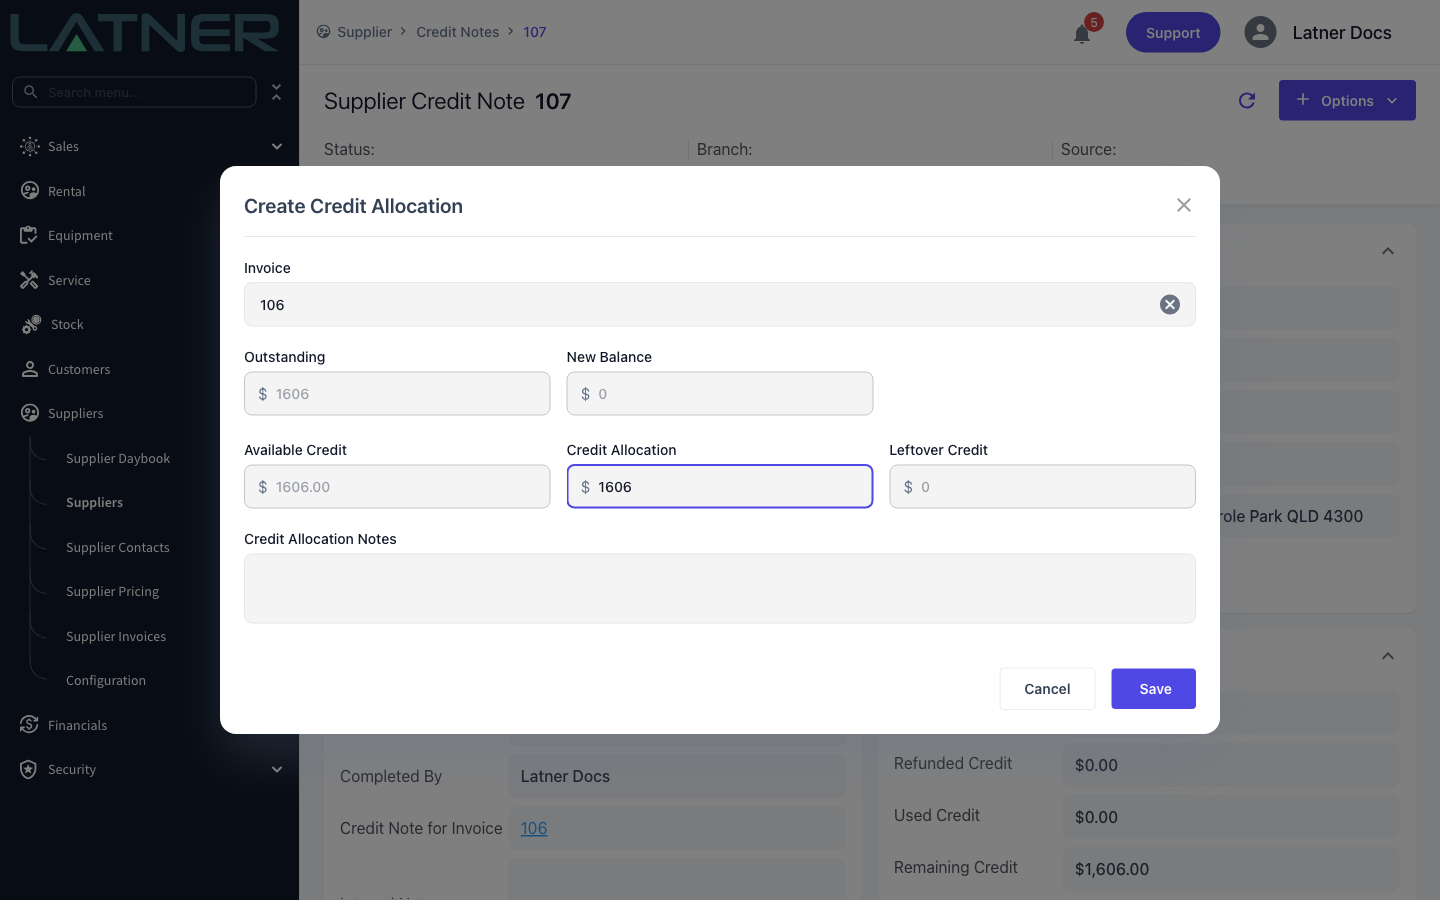The width and height of the screenshot is (1440, 900).
Task: Click the Stock sidebar icon
Action: (x=31, y=324)
